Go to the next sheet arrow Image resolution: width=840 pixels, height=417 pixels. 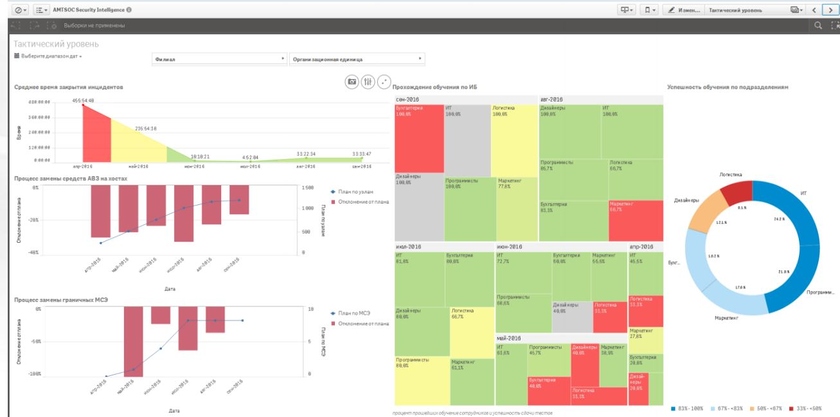(829, 9)
